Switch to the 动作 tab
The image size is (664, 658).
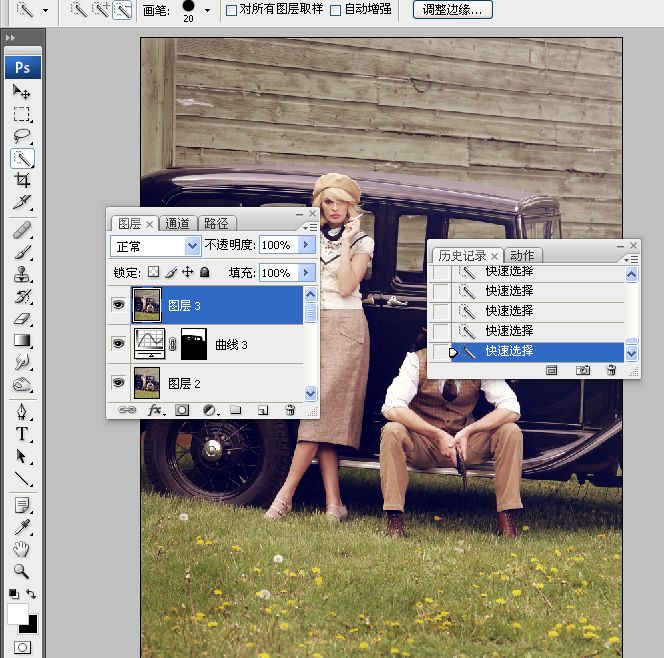pos(522,255)
